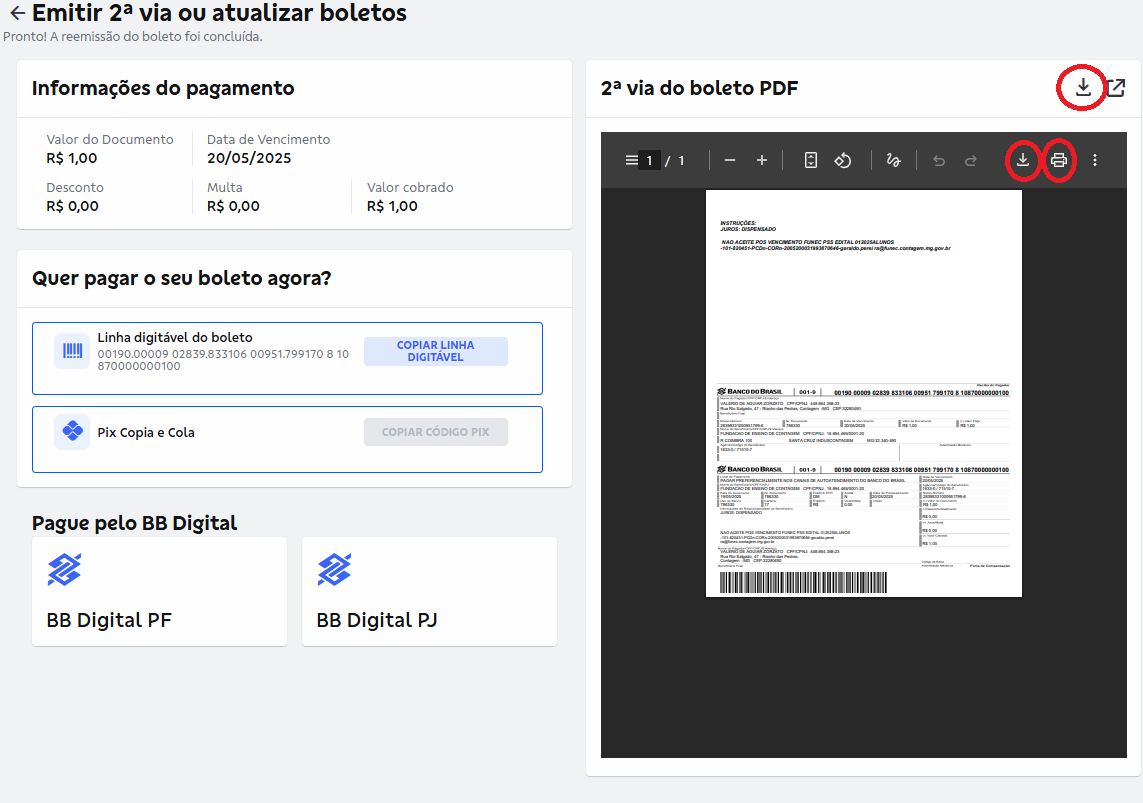Redo the PDF annotation

pos(970,160)
